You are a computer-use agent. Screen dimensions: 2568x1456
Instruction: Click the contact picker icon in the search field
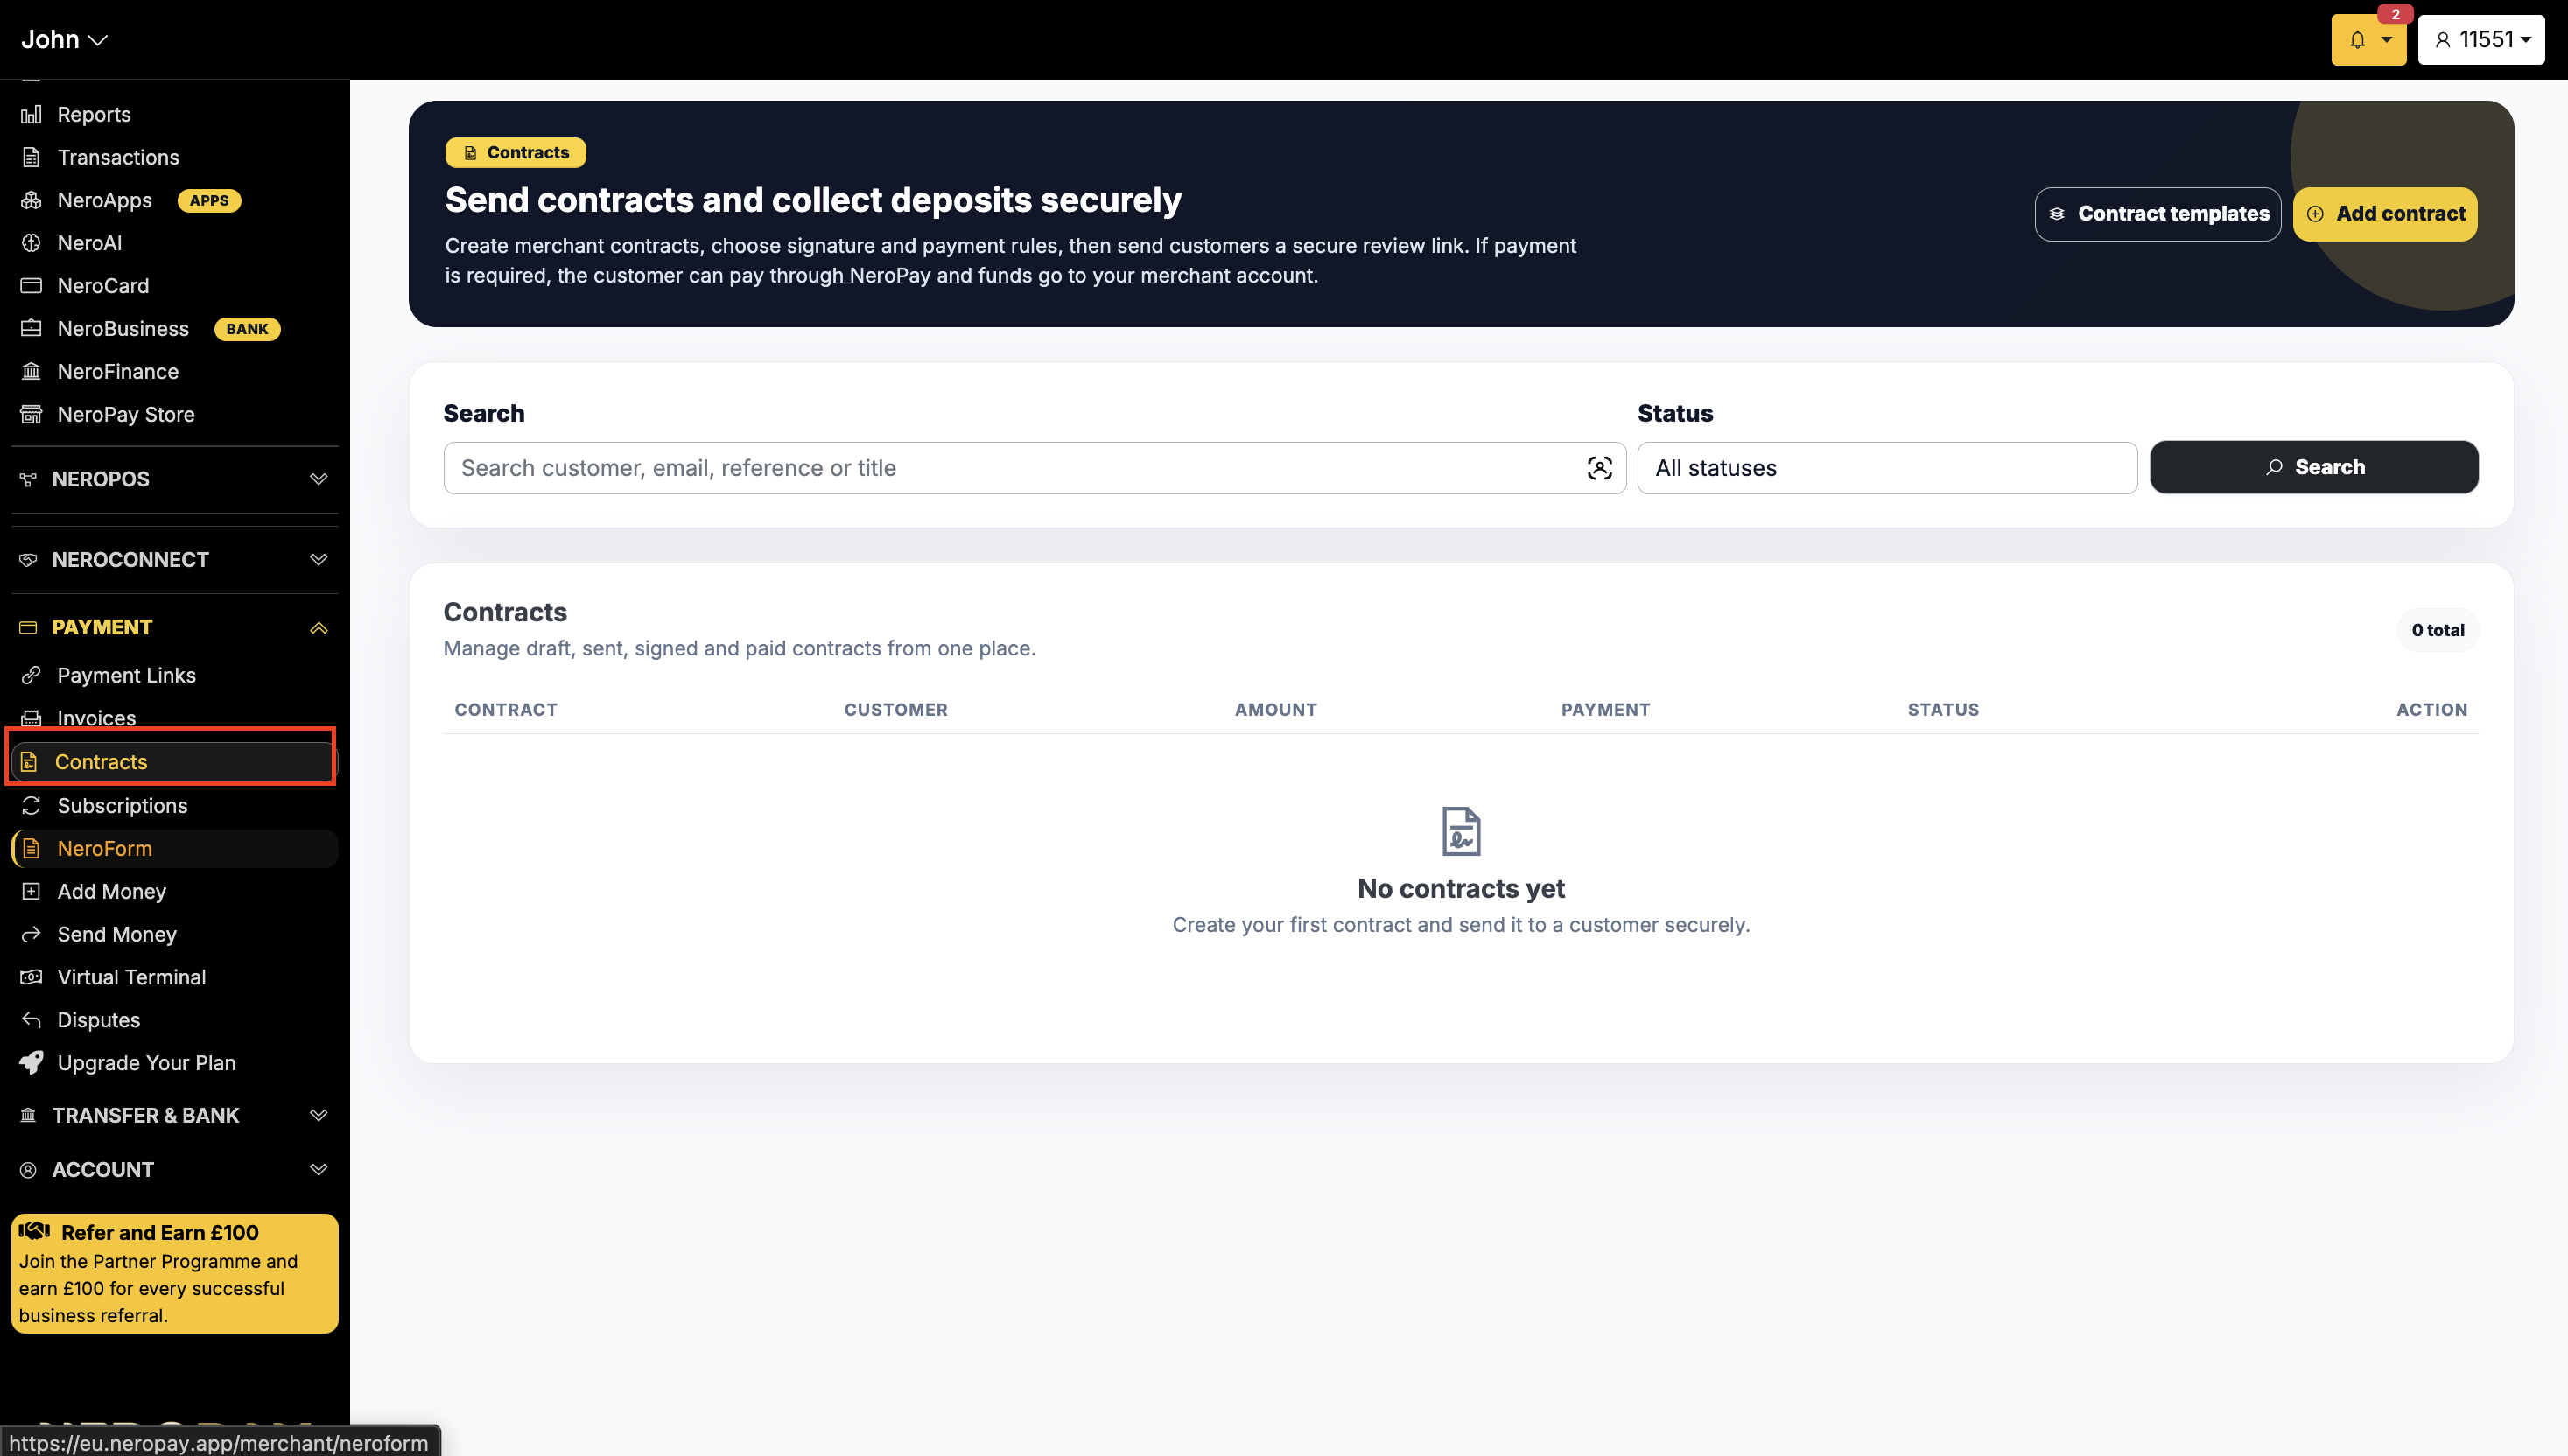(1599, 468)
